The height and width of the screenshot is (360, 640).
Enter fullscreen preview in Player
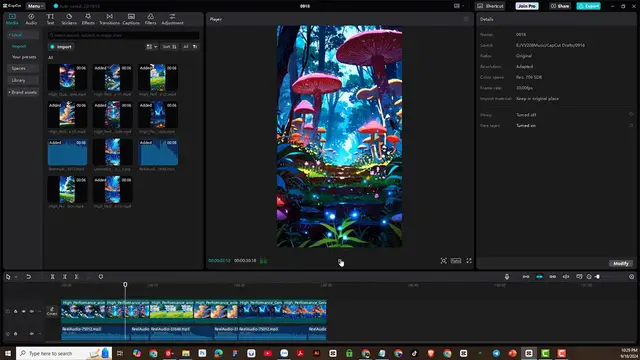[x=469, y=261]
